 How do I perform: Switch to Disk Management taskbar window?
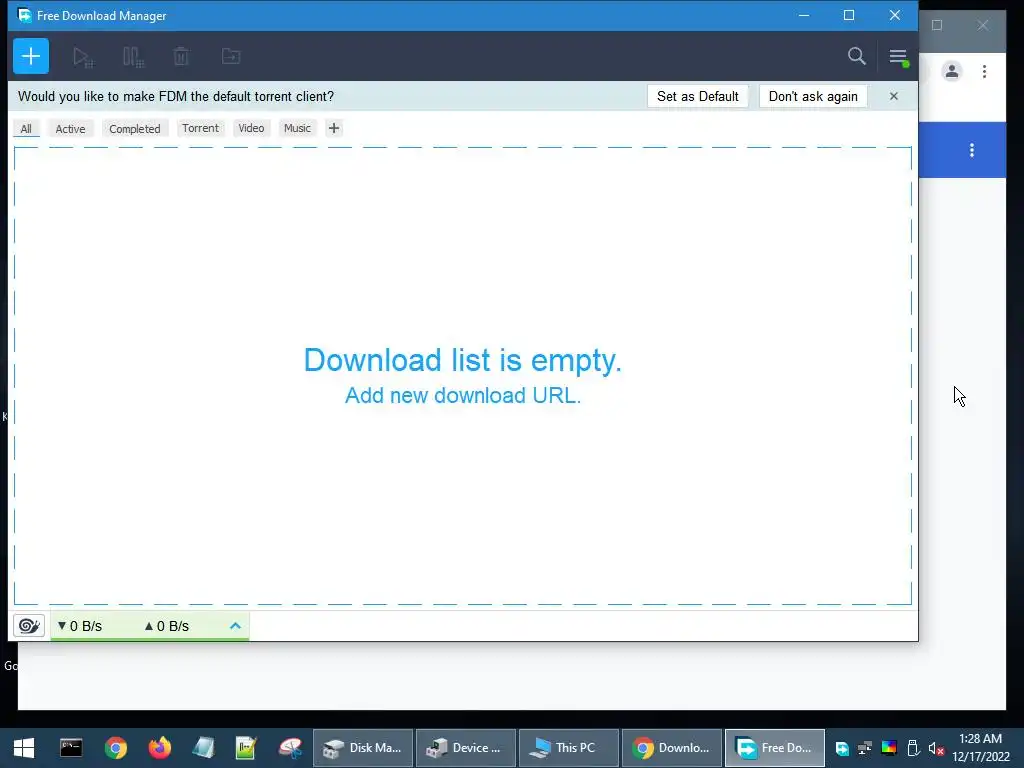363,748
